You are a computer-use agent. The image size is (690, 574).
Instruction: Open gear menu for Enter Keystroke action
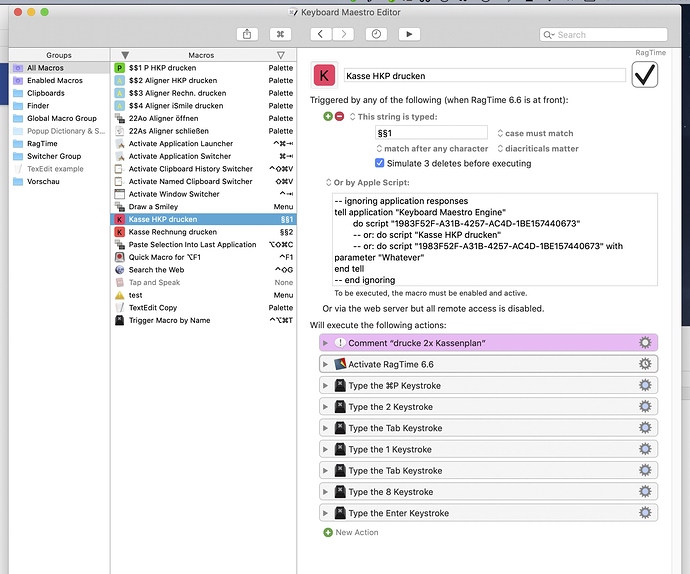click(x=645, y=512)
